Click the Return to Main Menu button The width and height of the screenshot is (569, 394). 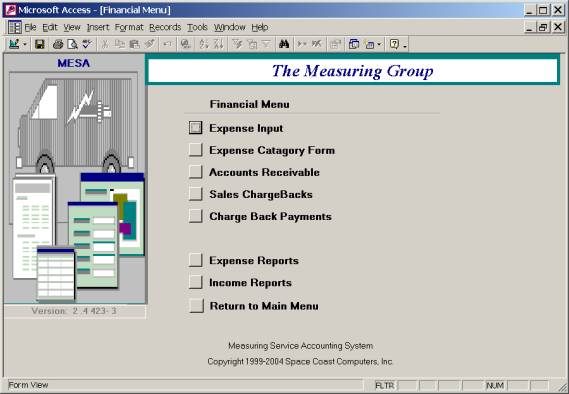(x=196, y=305)
